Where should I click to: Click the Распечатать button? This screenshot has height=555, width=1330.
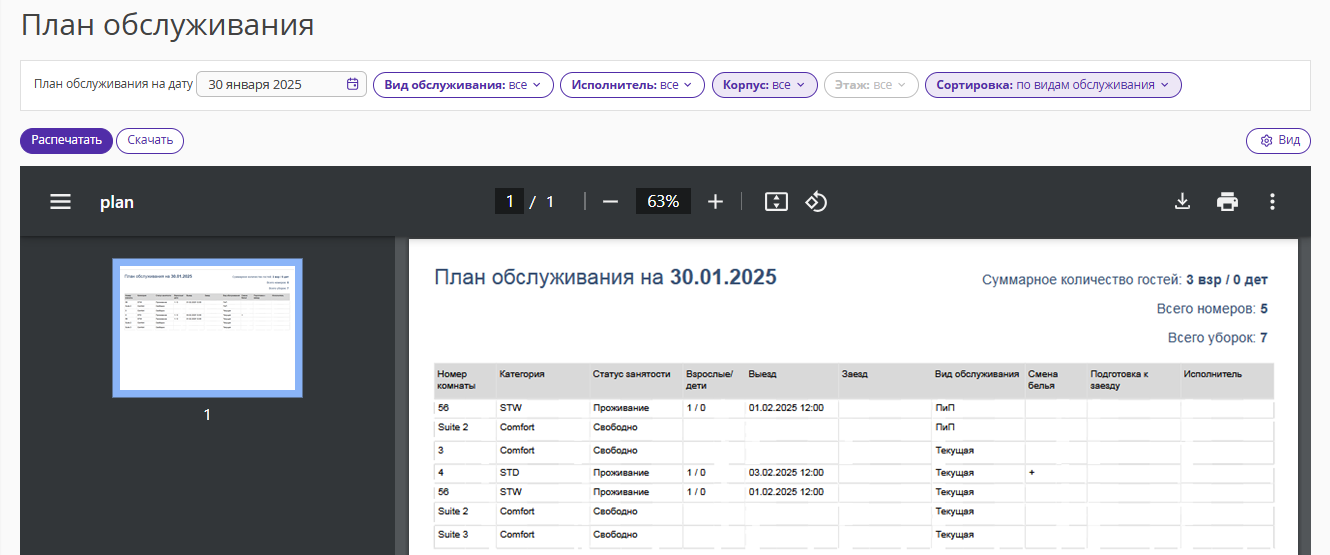click(66, 140)
